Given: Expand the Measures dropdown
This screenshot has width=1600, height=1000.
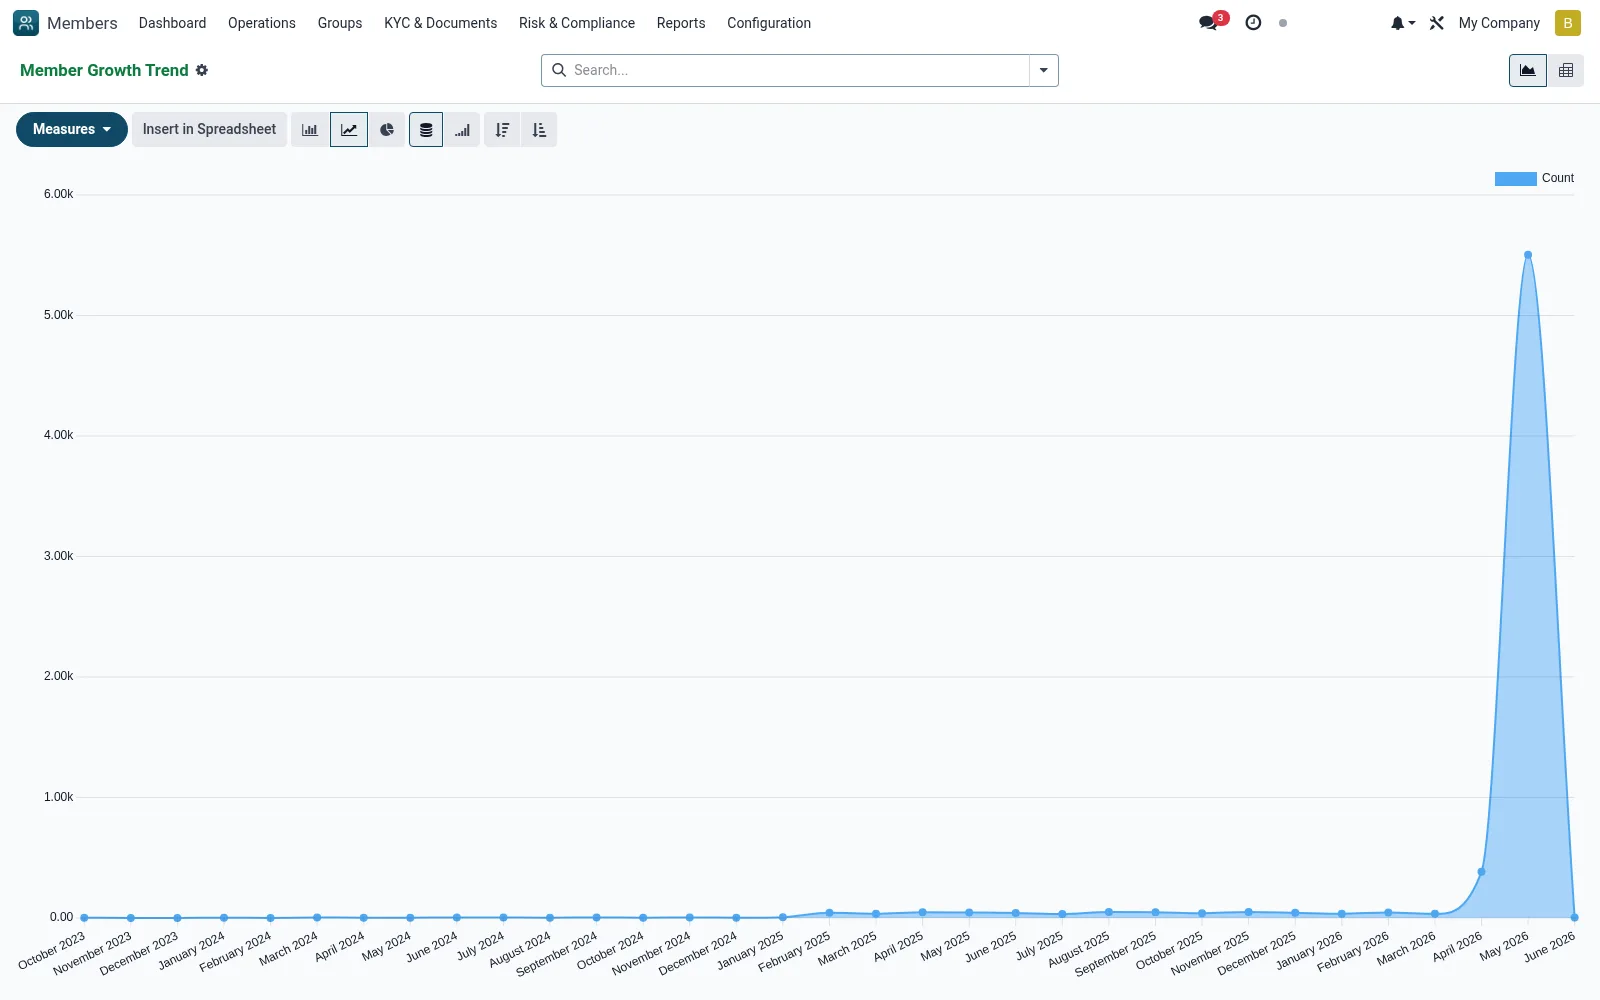Looking at the screenshot, I should click(72, 130).
